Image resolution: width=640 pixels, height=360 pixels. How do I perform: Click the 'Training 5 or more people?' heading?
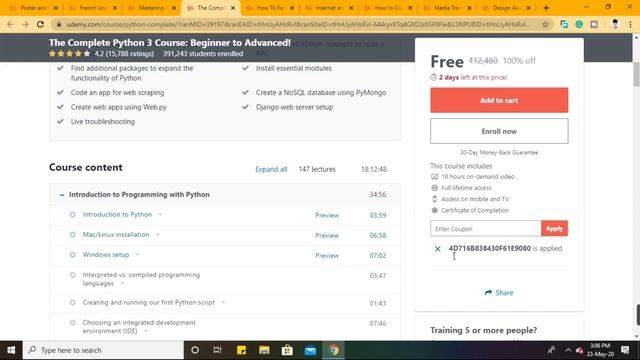coord(484,330)
